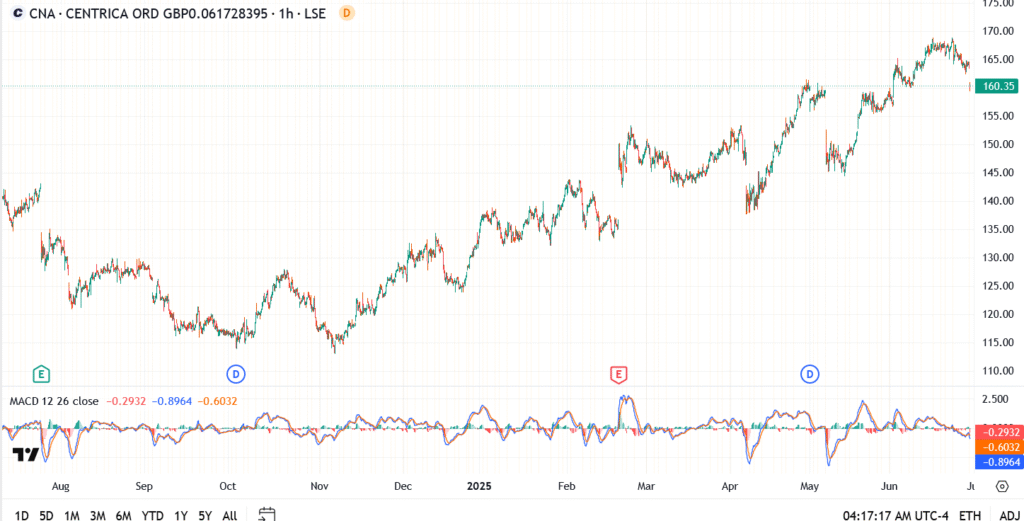Switch to the 1D range
The width and height of the screenshot is (1024, 521).
22,515
